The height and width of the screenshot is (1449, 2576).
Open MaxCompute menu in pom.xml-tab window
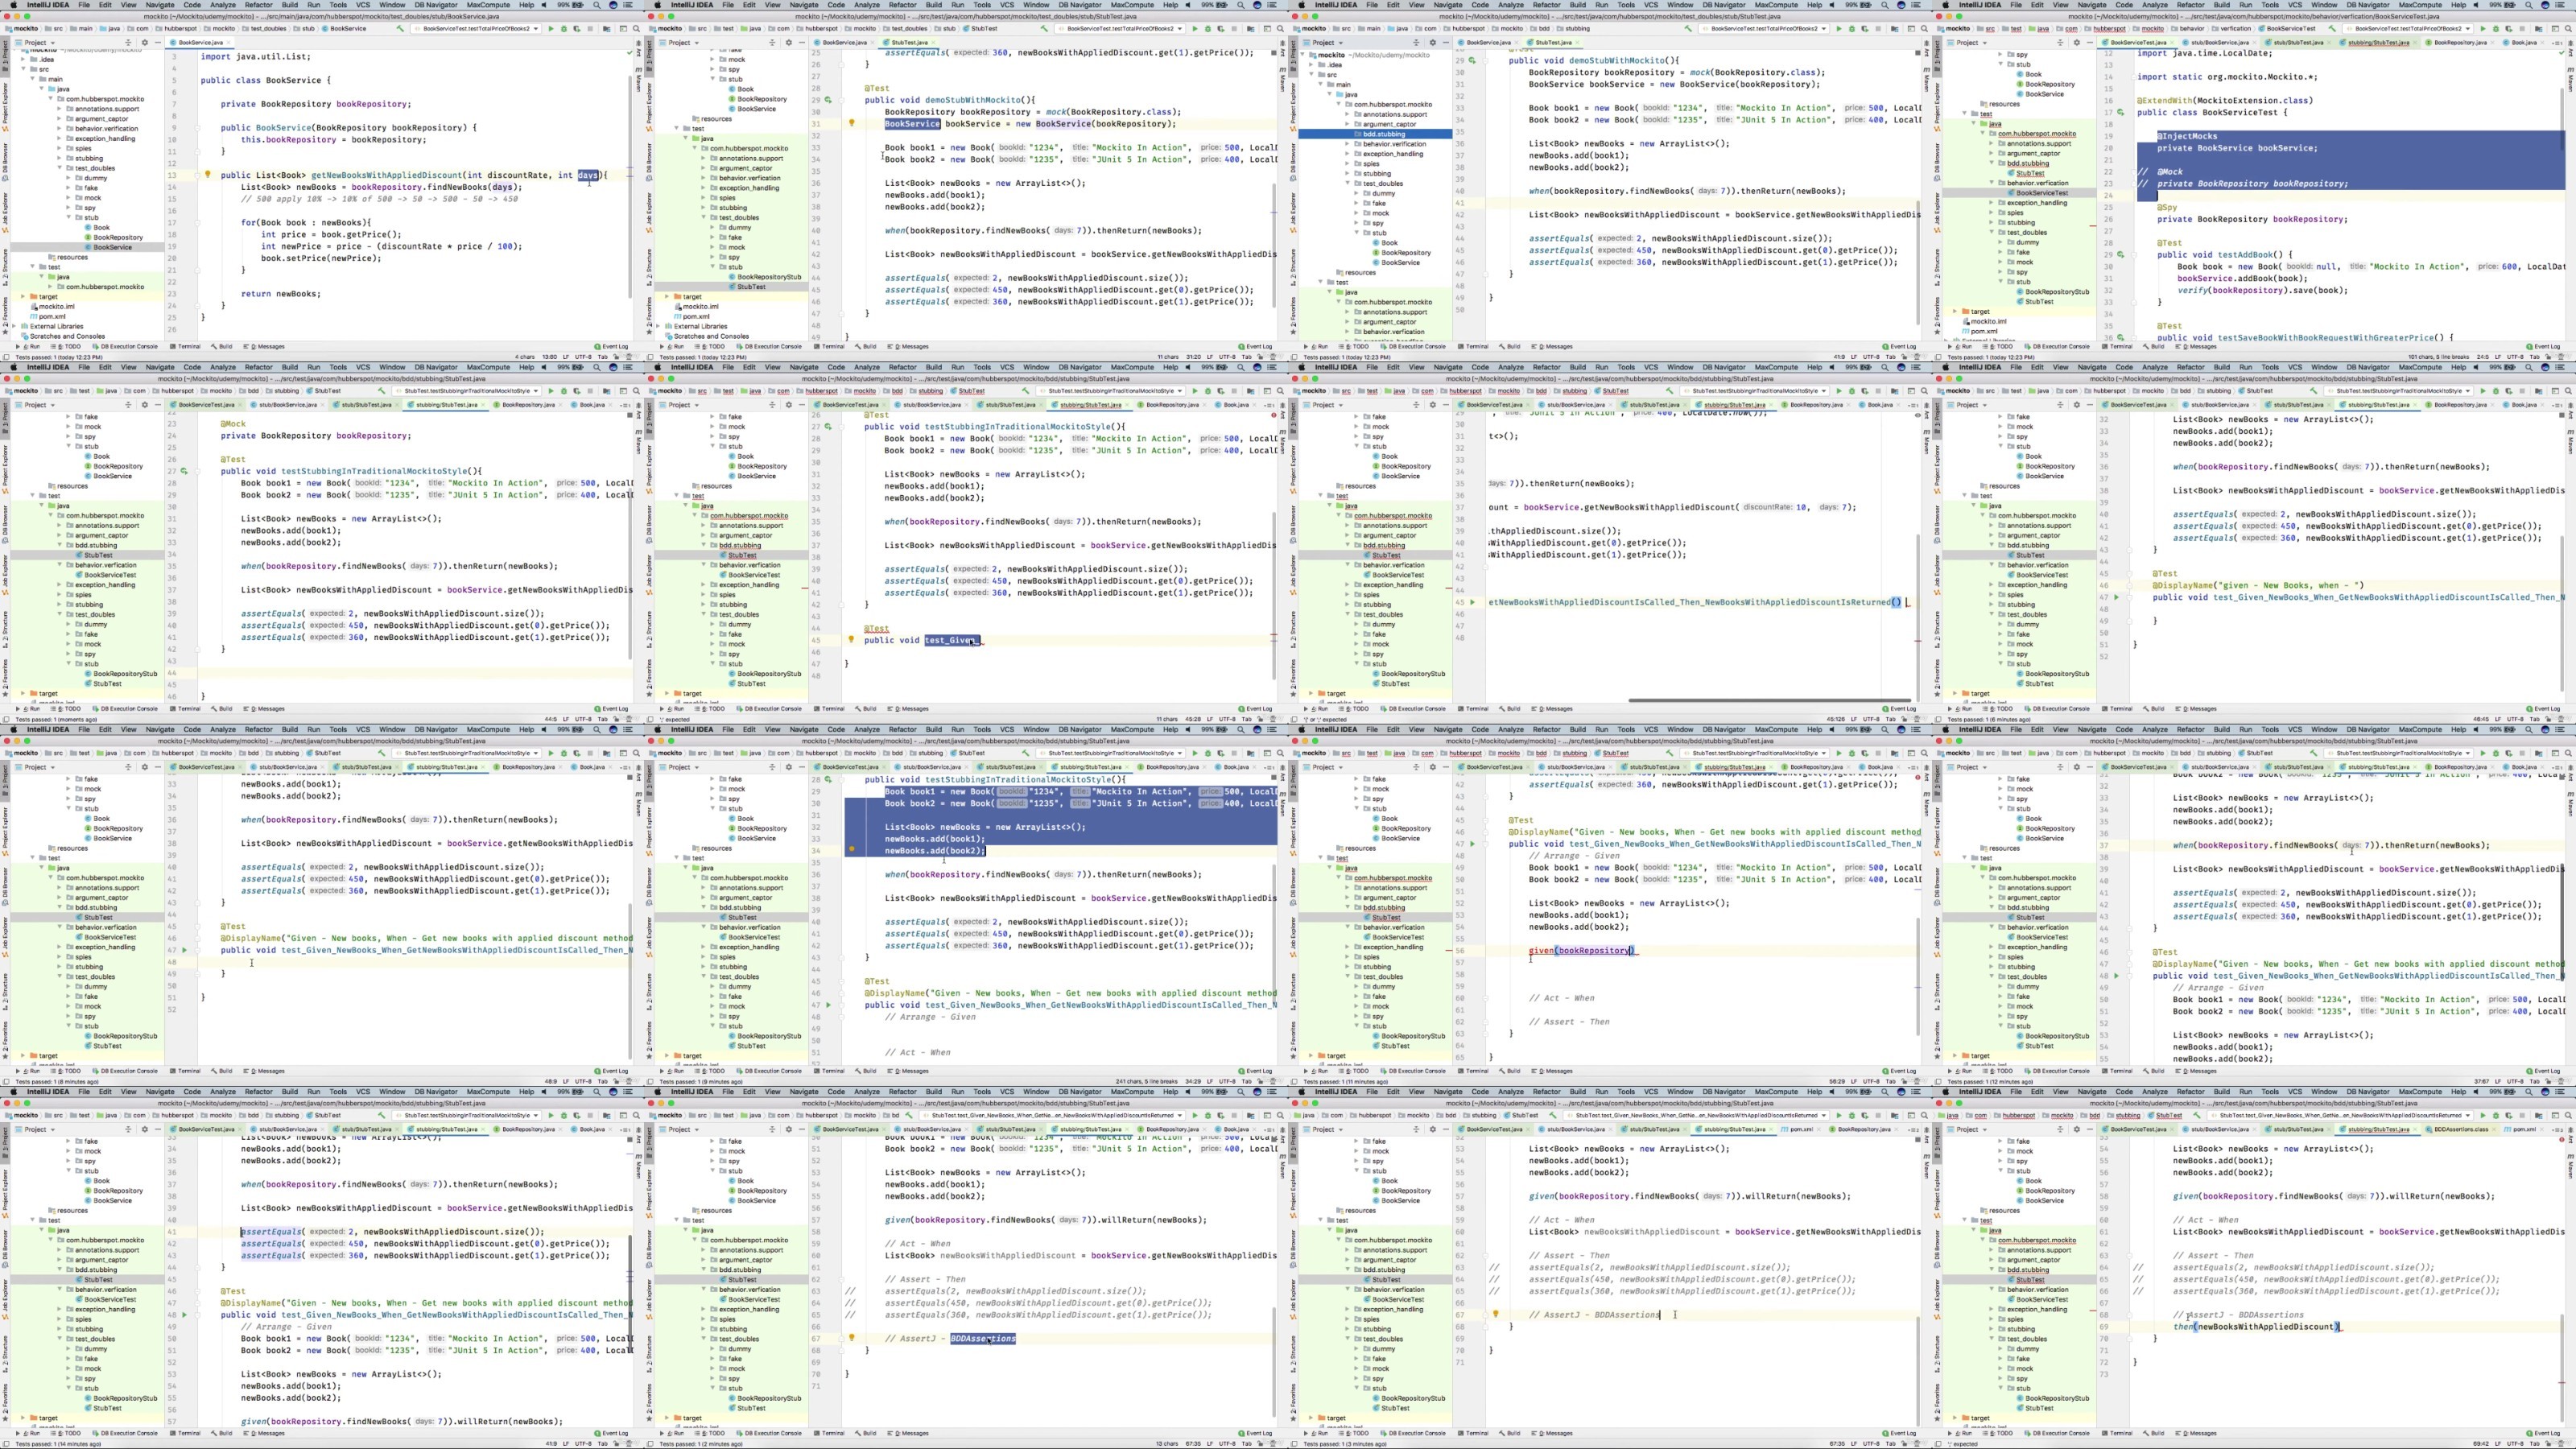pyautogui.click(x=1777, y=1092)
